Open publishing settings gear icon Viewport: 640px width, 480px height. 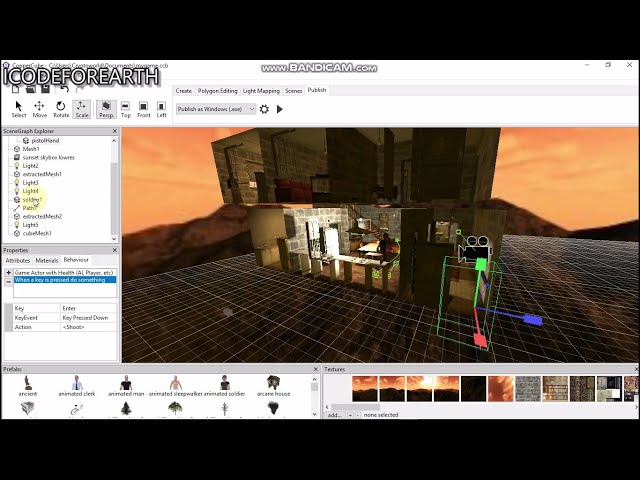(x=264, y=109)
